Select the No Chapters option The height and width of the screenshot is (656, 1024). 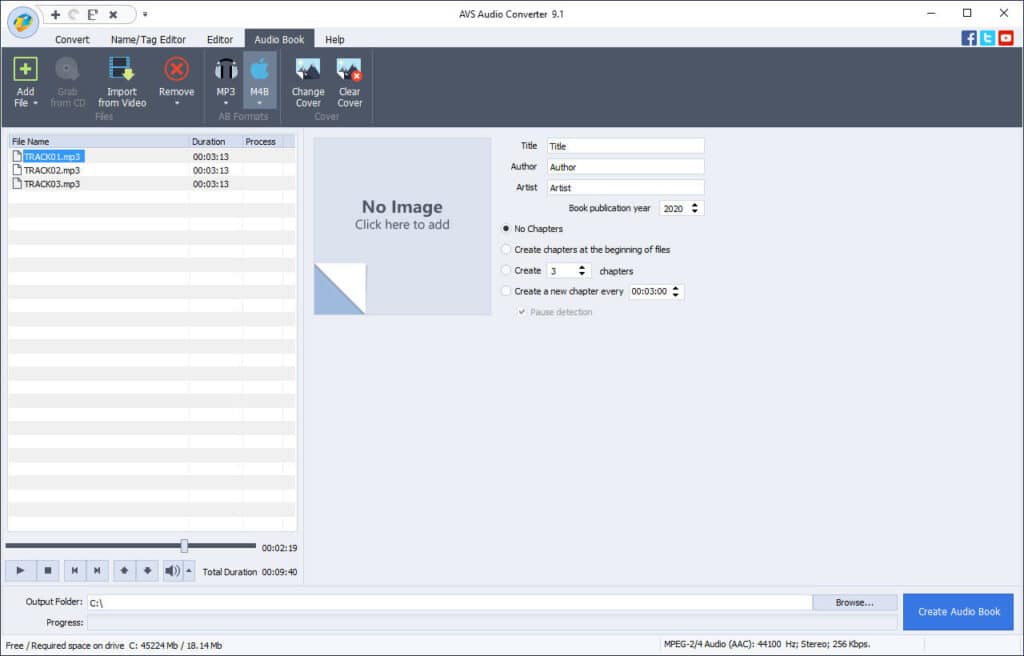click(506, 229)
